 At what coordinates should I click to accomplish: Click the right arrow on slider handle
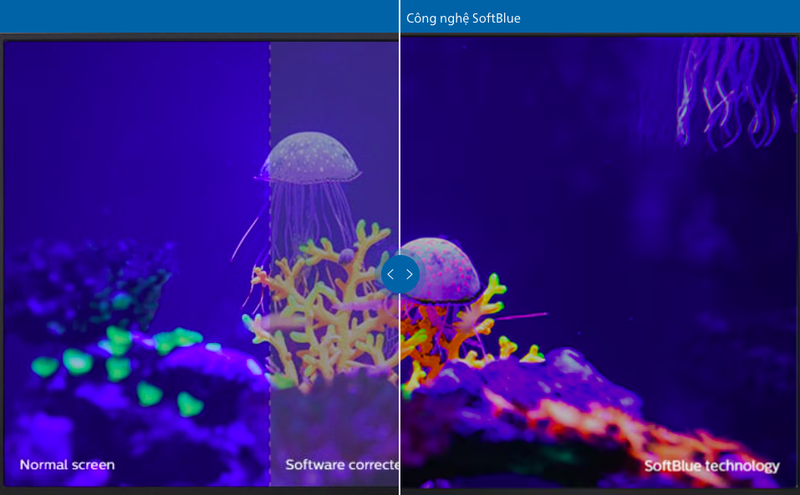coord(409,275)
